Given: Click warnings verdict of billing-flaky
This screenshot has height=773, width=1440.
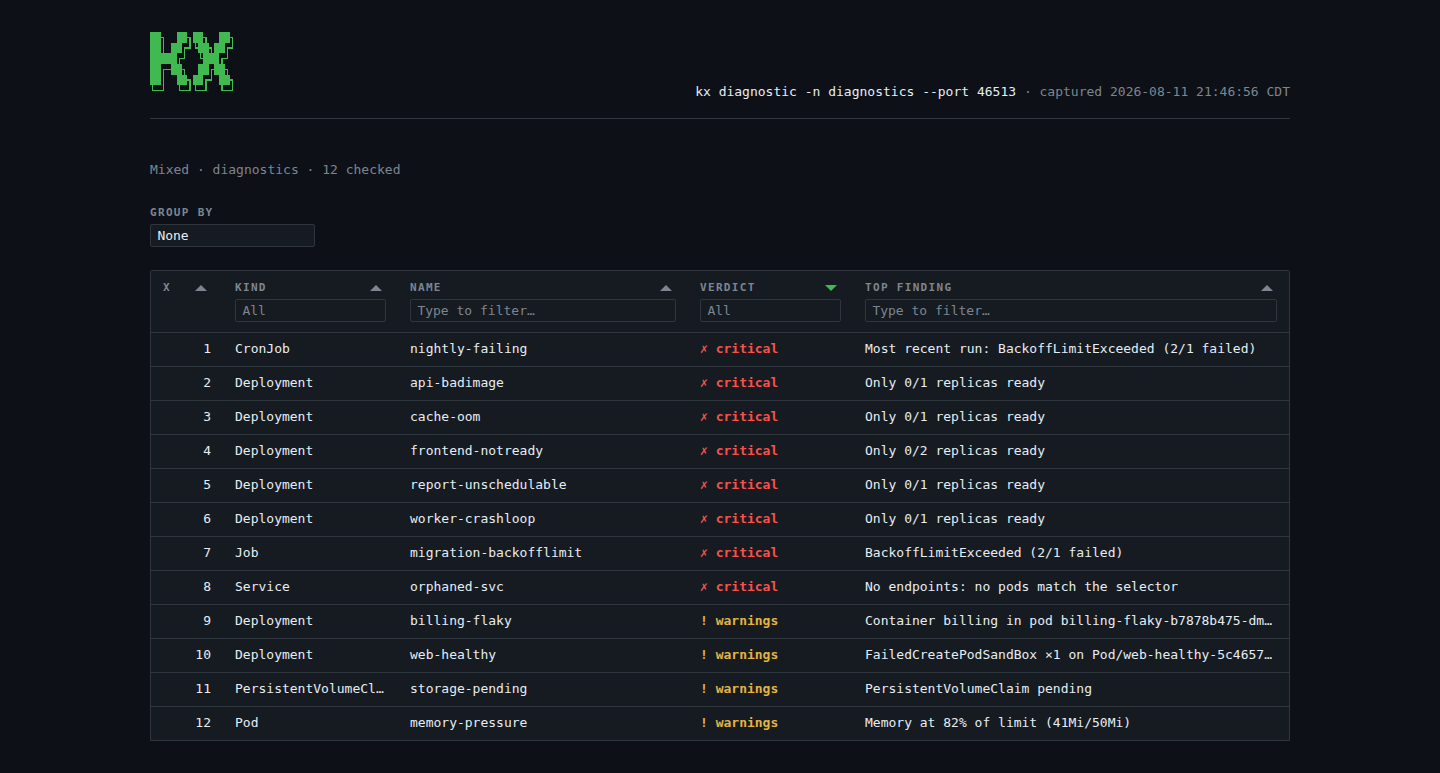Looking at the screenshot, I should (x=739, y=621).
